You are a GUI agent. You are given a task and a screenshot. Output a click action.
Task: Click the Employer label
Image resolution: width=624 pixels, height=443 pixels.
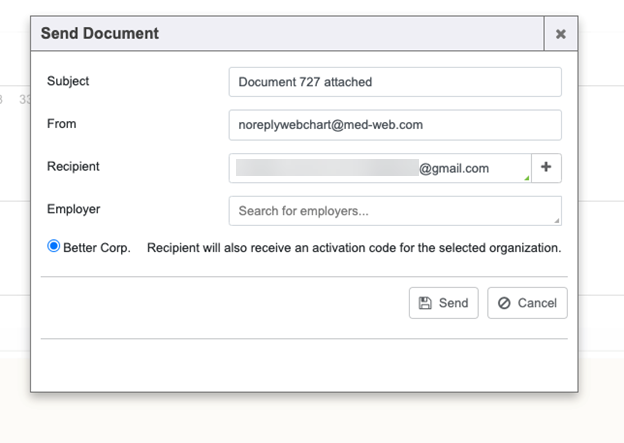coord(73,209)
